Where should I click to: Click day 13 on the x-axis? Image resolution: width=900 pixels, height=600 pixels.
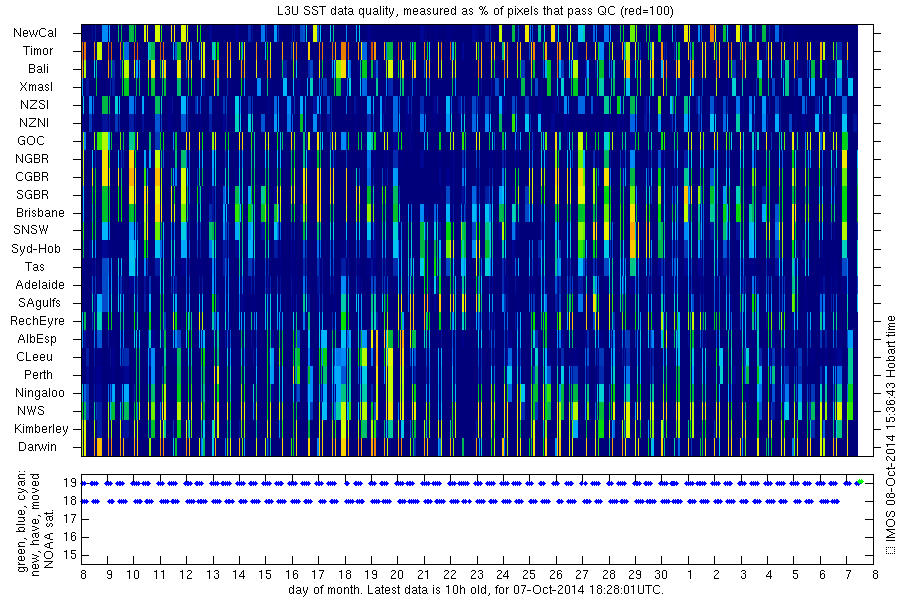(x=212, y=575)
